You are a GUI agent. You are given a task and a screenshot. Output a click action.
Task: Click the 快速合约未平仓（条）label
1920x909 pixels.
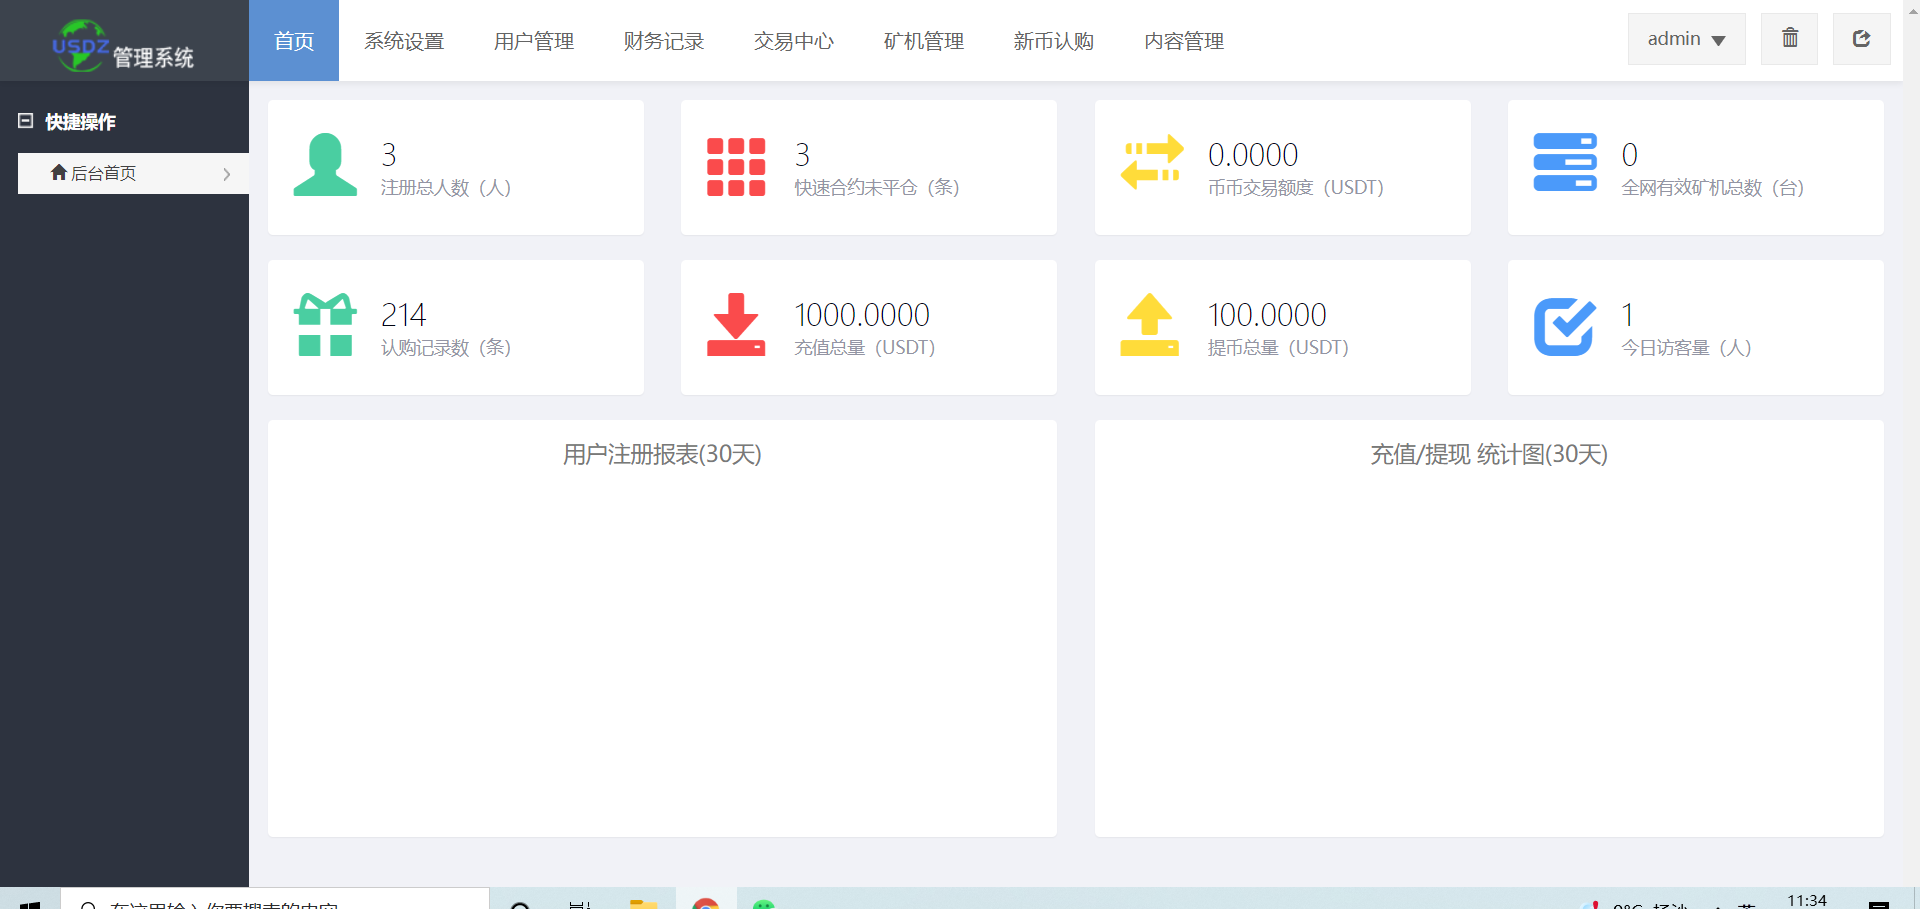click(877, 188)
